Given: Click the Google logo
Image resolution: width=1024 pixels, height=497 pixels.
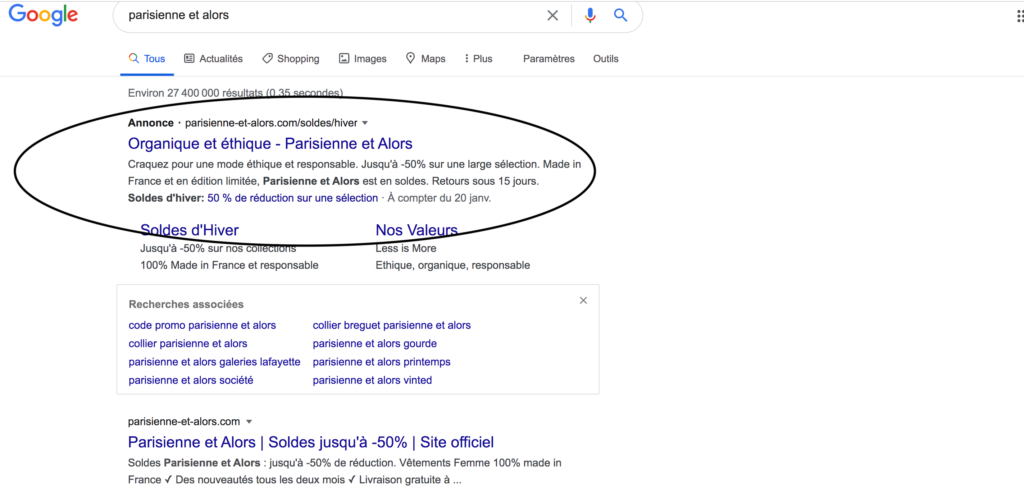Looking at the screenshot, I should [x=43, y=15].
